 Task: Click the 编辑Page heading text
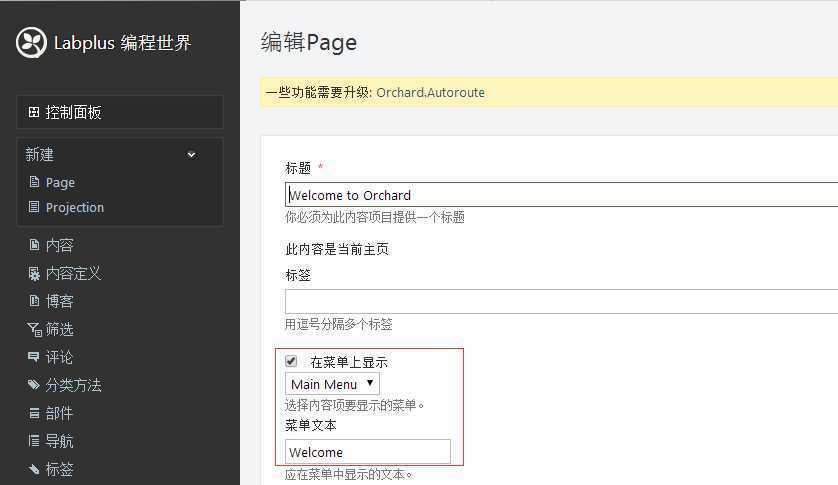(x=309, y=42)
